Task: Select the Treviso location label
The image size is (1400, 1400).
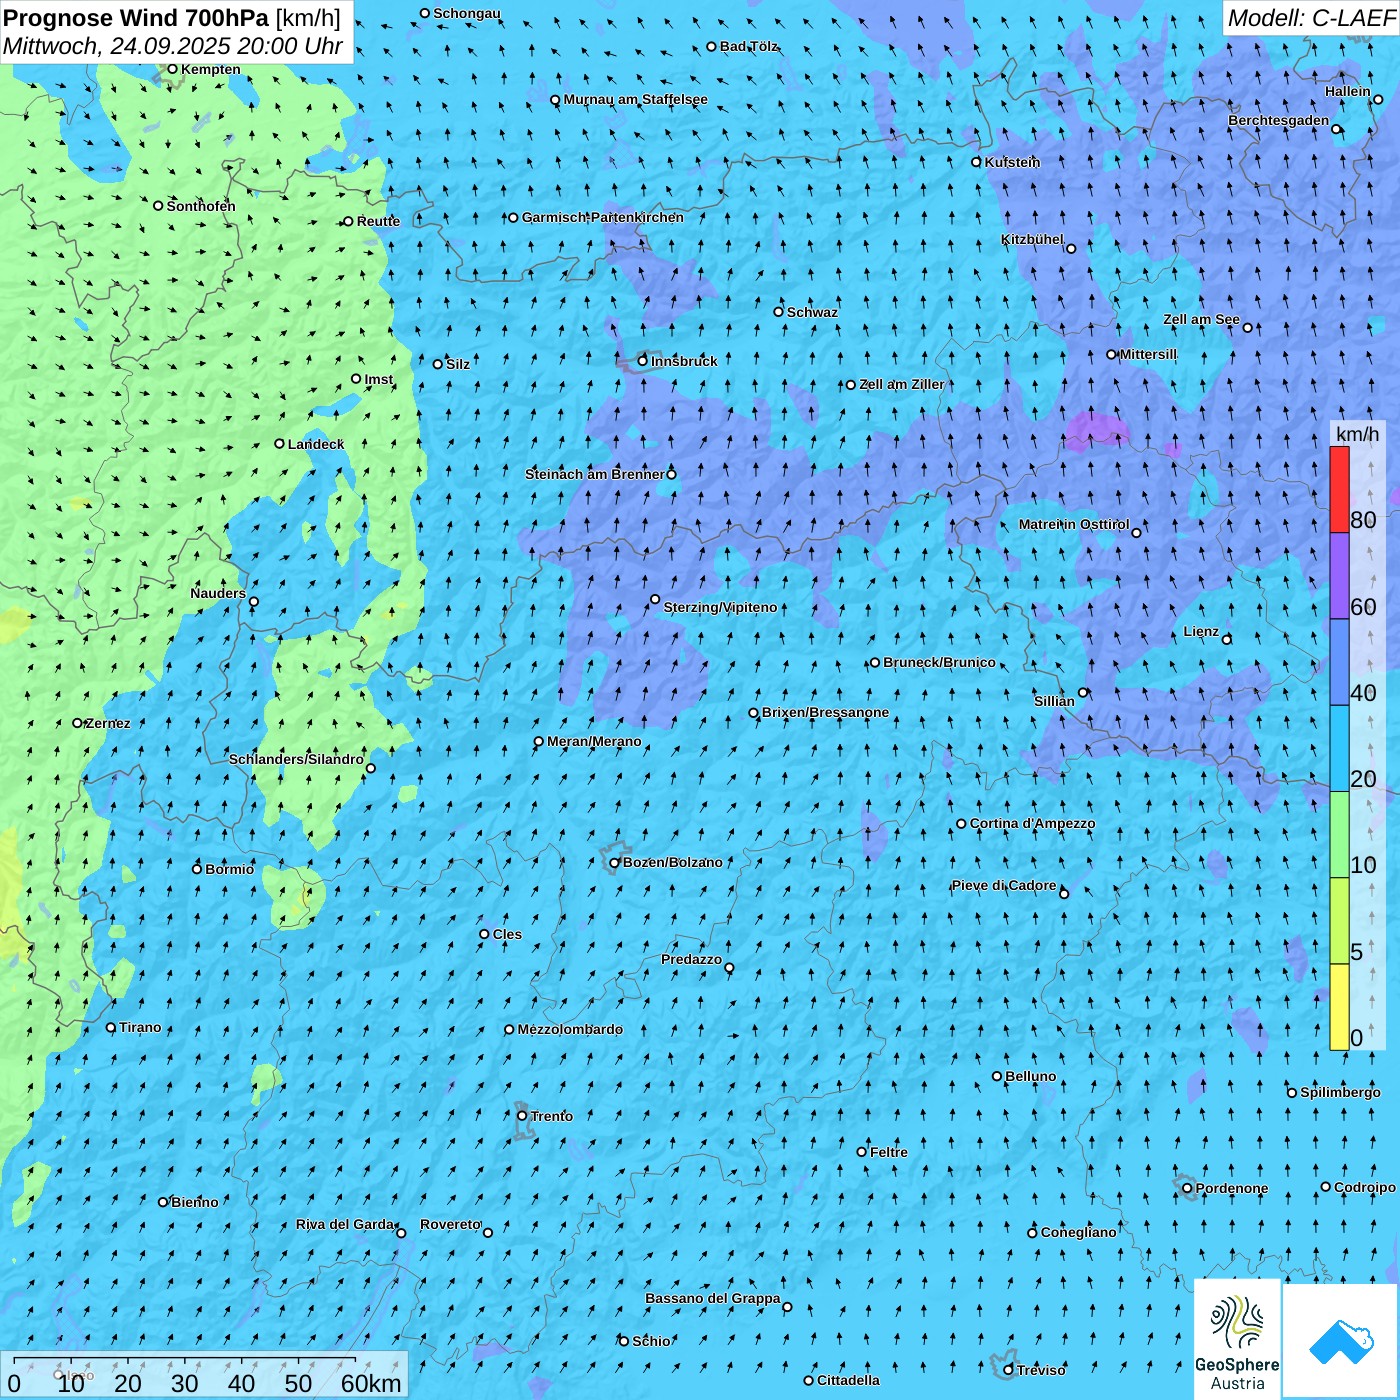Action: pyautogui.click(x=1041, y=1370)
